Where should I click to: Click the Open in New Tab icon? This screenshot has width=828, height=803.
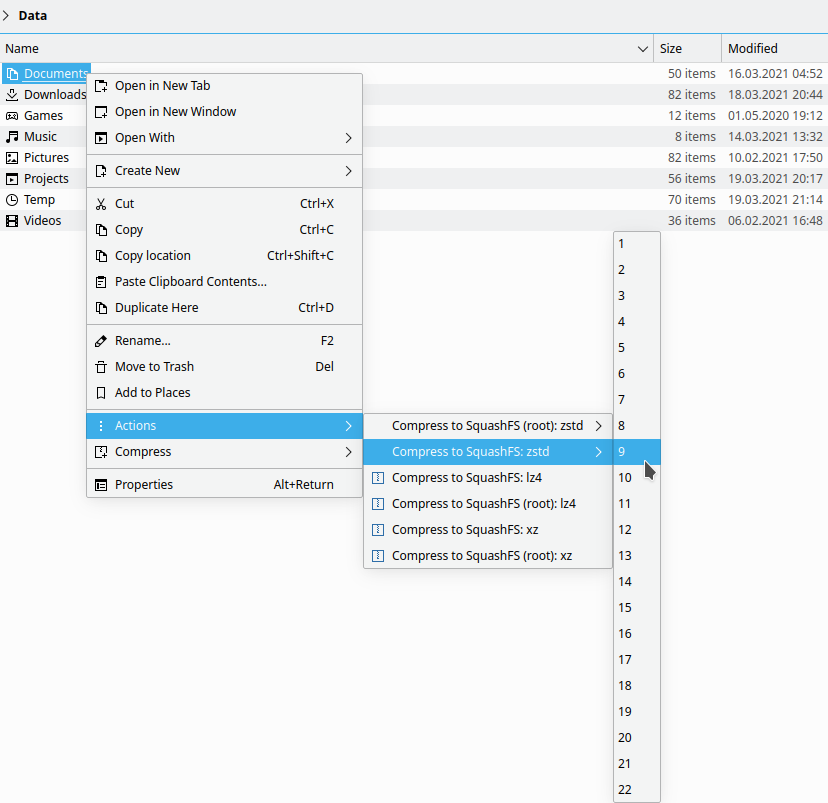point(101,86)
